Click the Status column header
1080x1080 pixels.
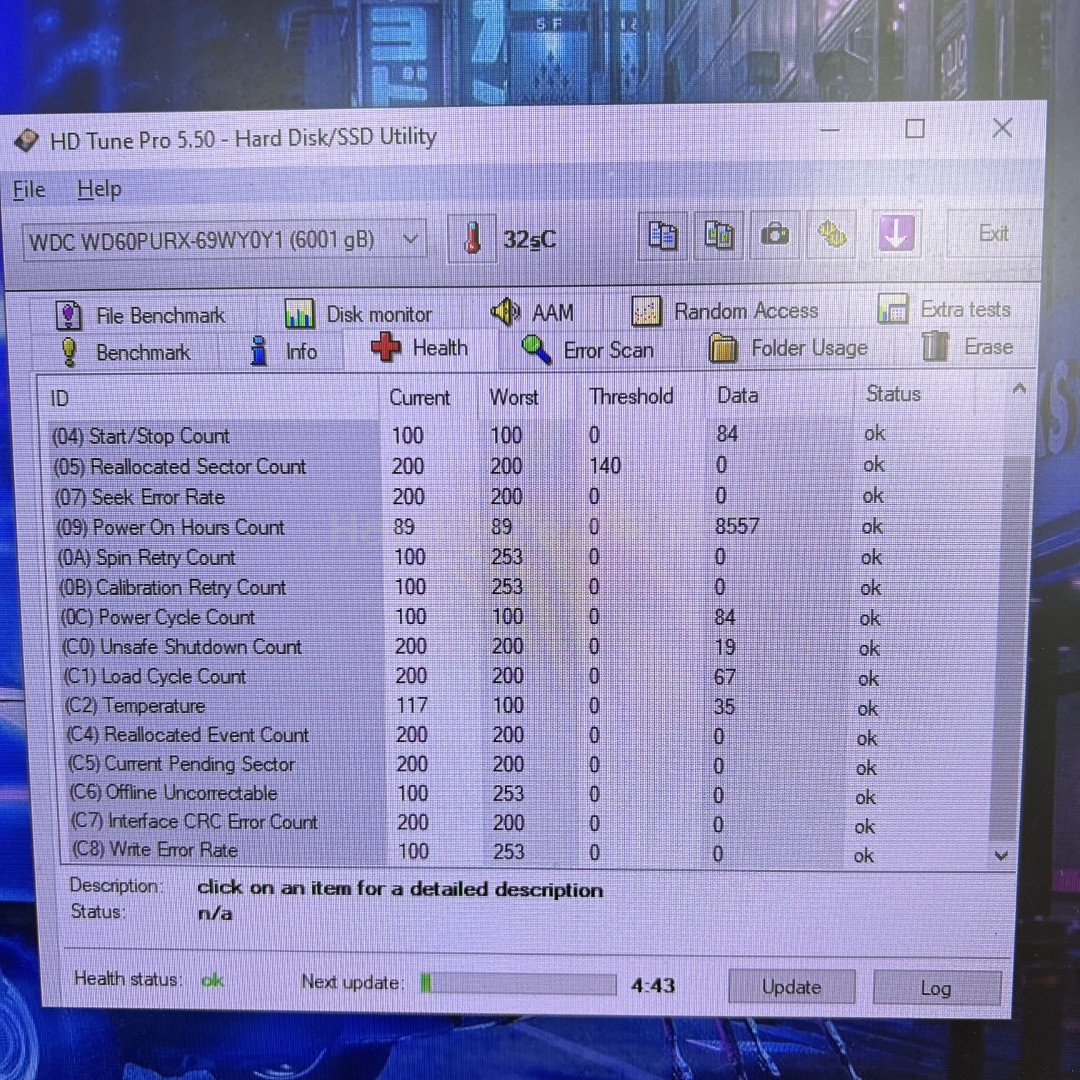[916, 394]
